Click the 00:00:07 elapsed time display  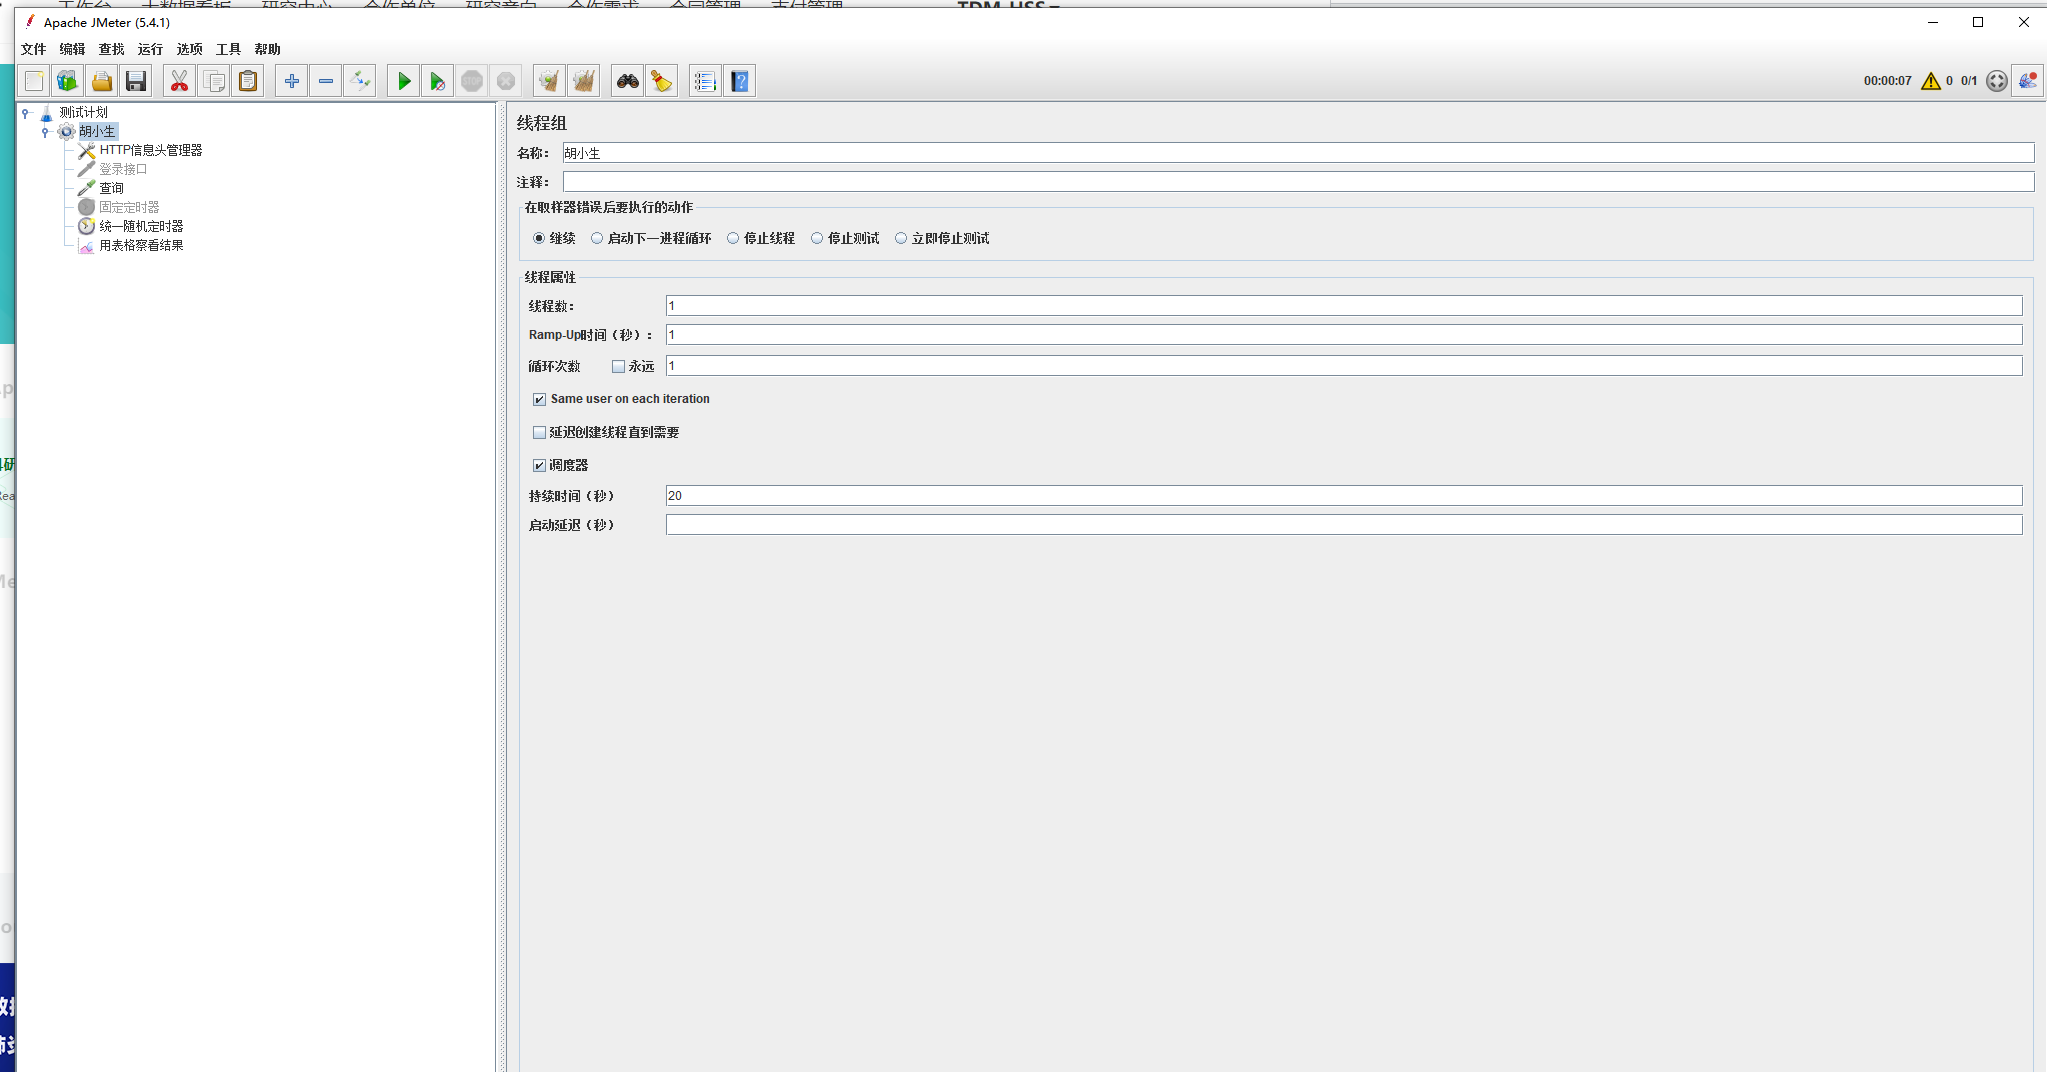pyautogui.click(x=1887, y=81)
